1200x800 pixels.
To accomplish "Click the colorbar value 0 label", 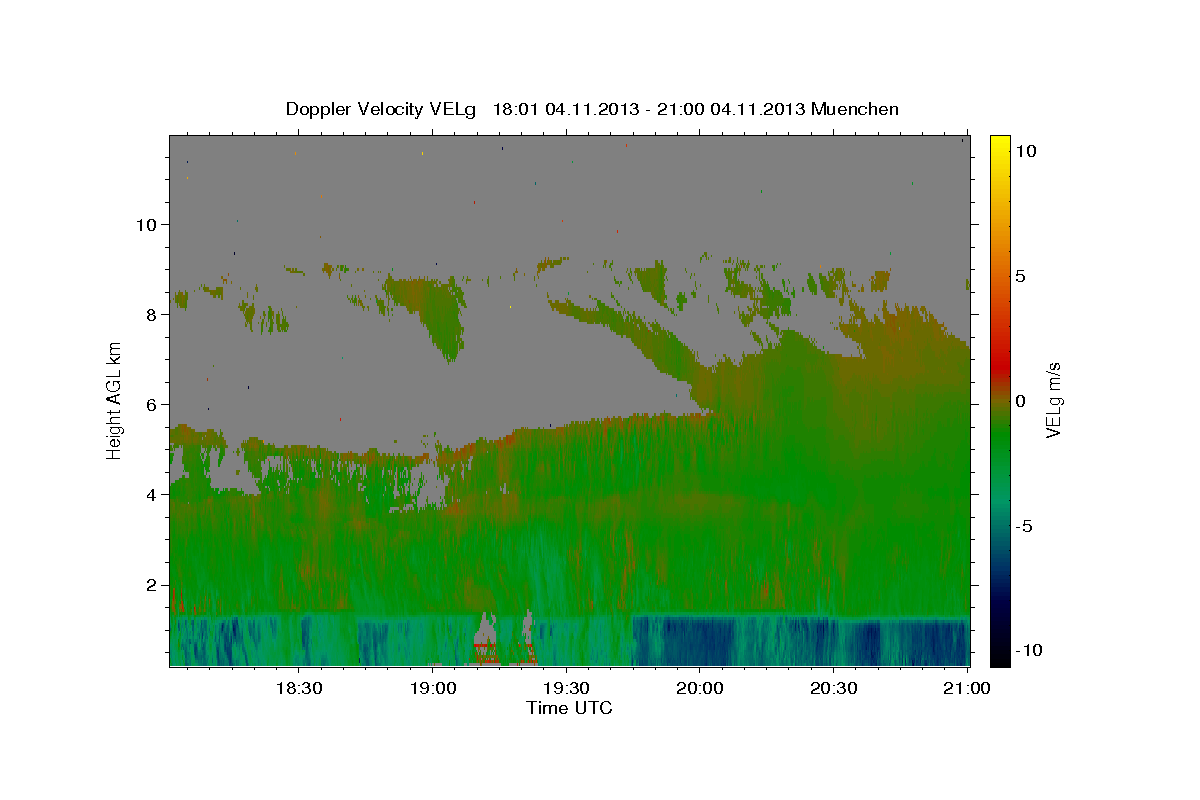I will coord(1020,400).
